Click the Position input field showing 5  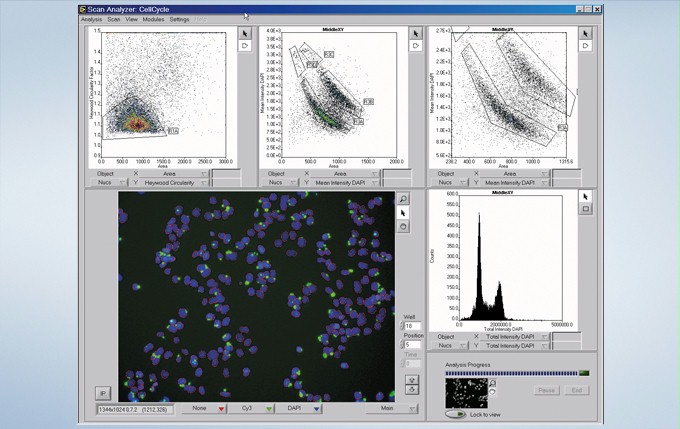coord(412,344)
